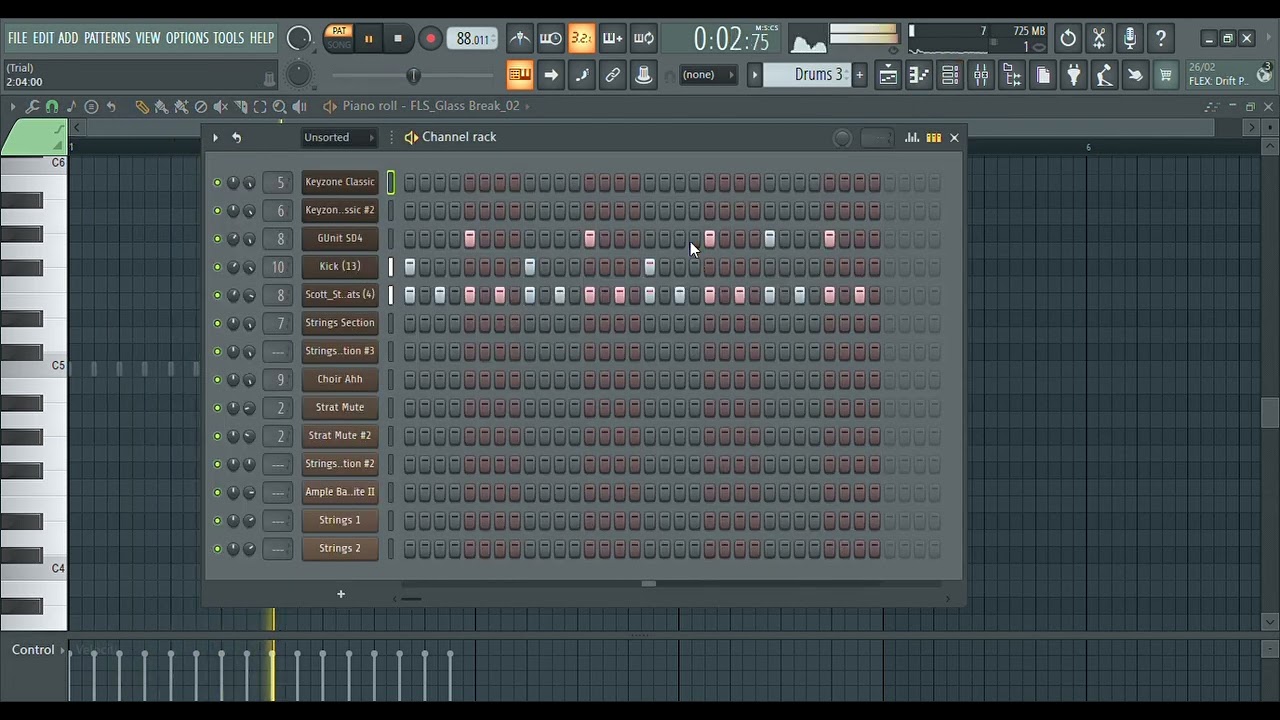Screen dimensions: 1280x720
Task: Add a new channel with plus button
Action: (x=341, y=595)
